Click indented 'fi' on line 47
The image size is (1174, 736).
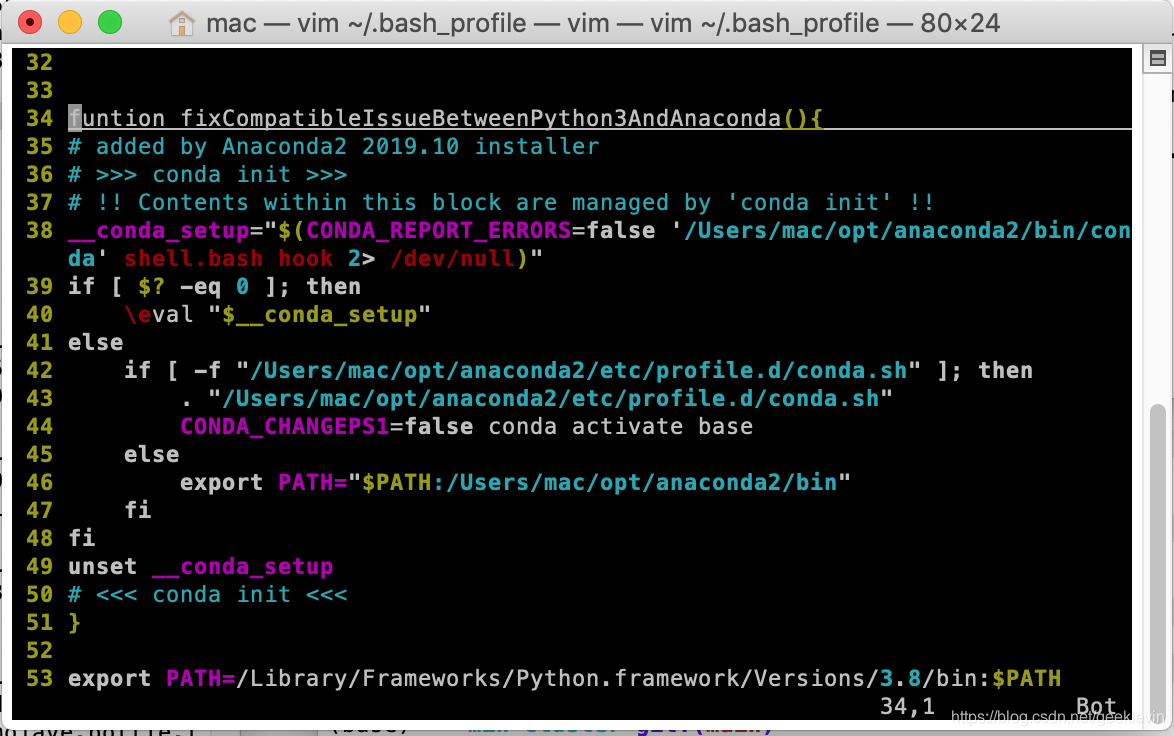point(138,510)
